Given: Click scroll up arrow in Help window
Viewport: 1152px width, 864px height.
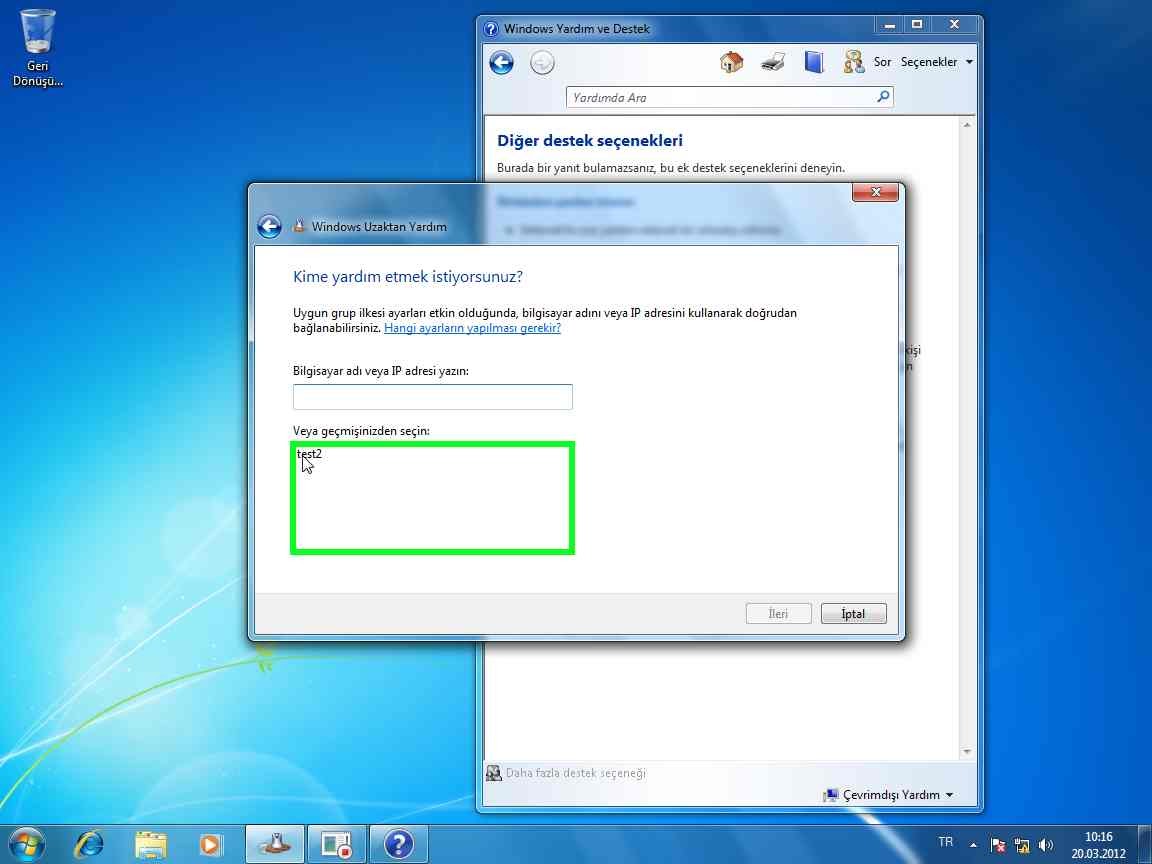Looking at the screenshot, I should tap(967, 126).
